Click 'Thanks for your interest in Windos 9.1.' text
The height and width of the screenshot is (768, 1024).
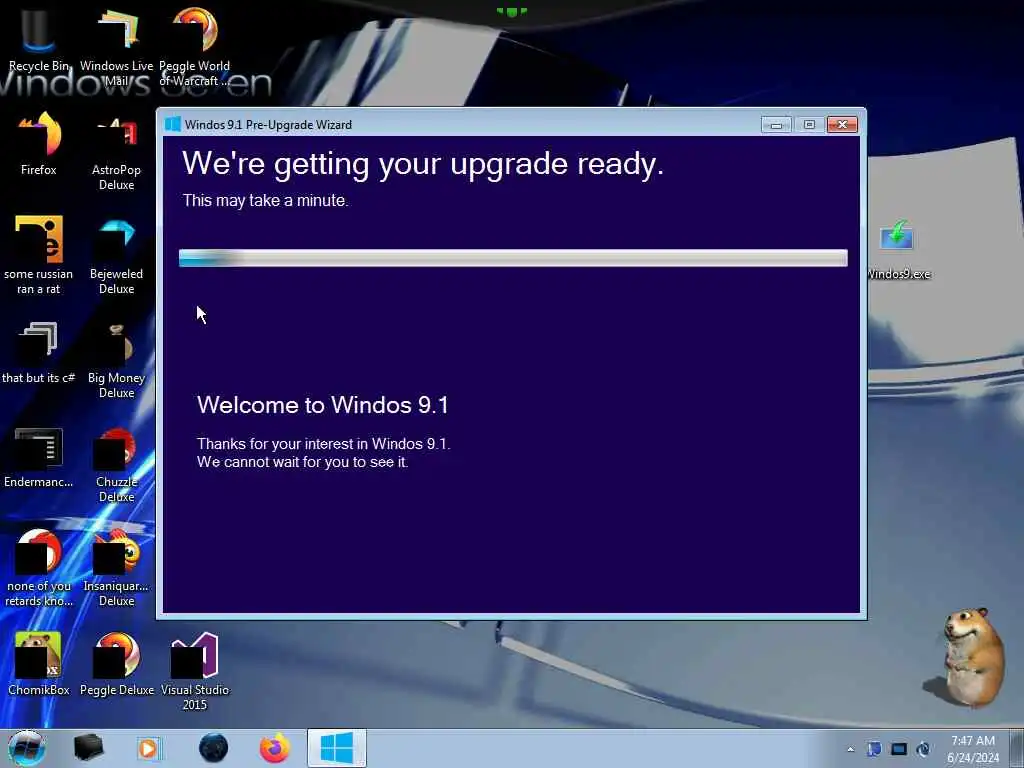[323, 444]
